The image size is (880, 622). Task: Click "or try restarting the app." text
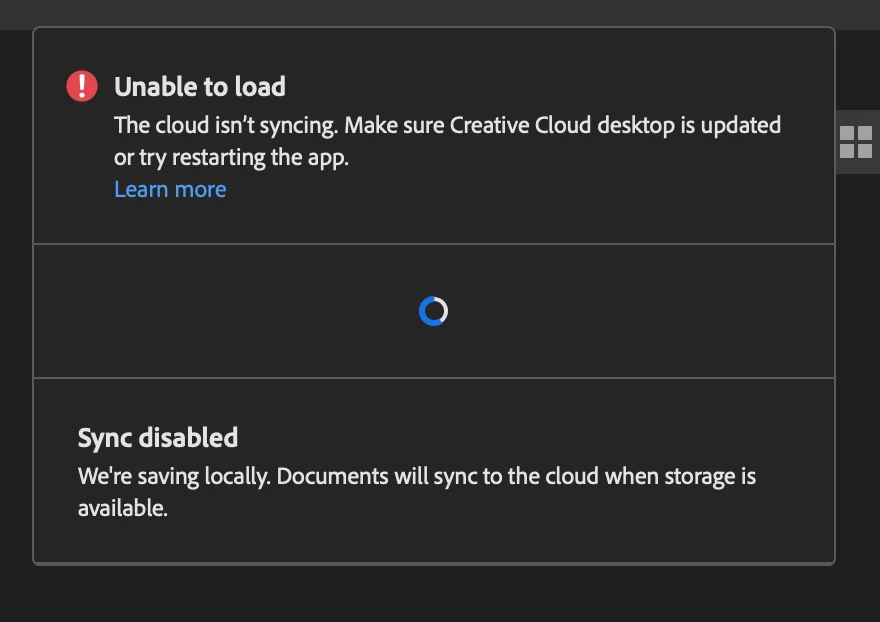(x=231, y=158)
